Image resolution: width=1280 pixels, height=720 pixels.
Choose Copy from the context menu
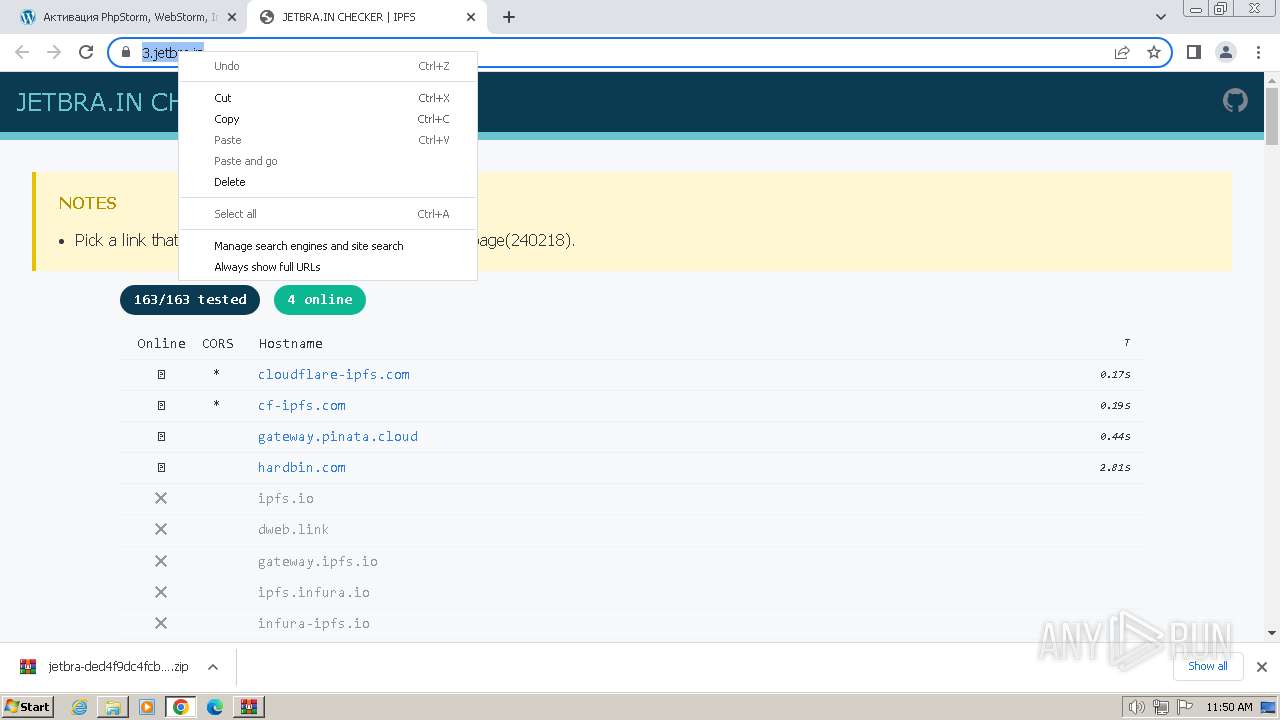(328, 119)
